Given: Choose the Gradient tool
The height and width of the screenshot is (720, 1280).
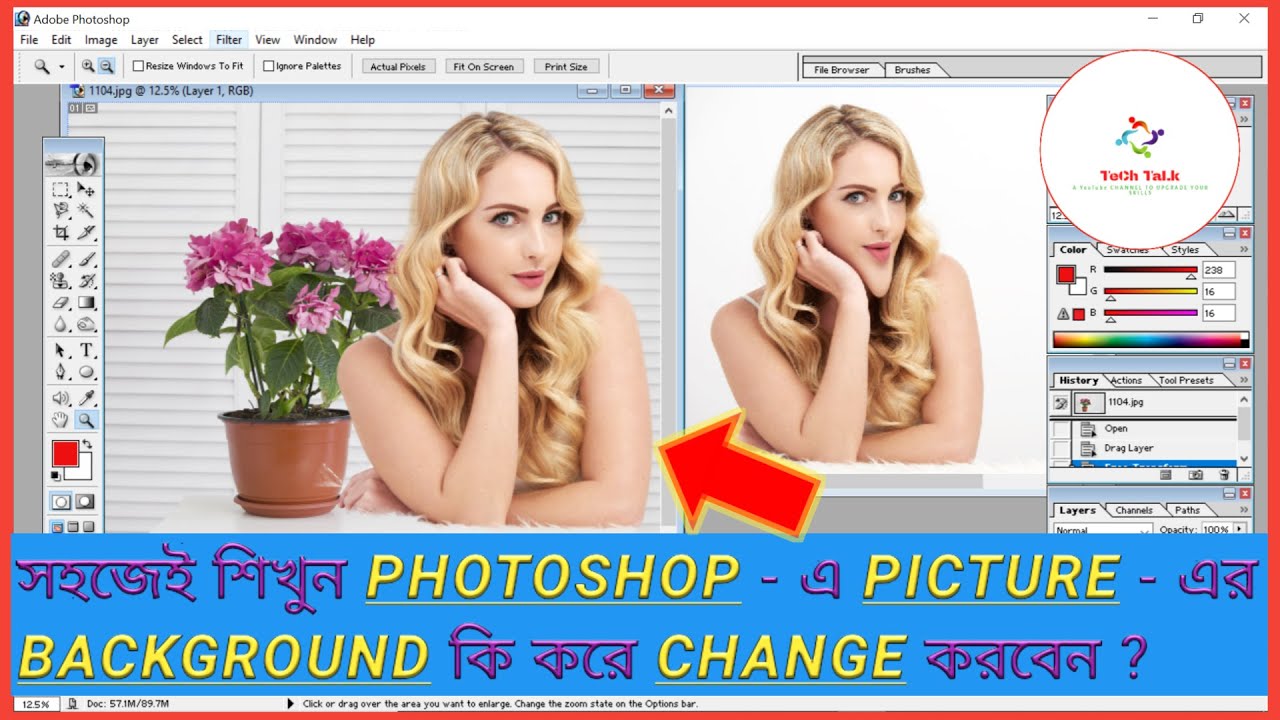Looking at the screenshot, I should (x=86, y=303).
